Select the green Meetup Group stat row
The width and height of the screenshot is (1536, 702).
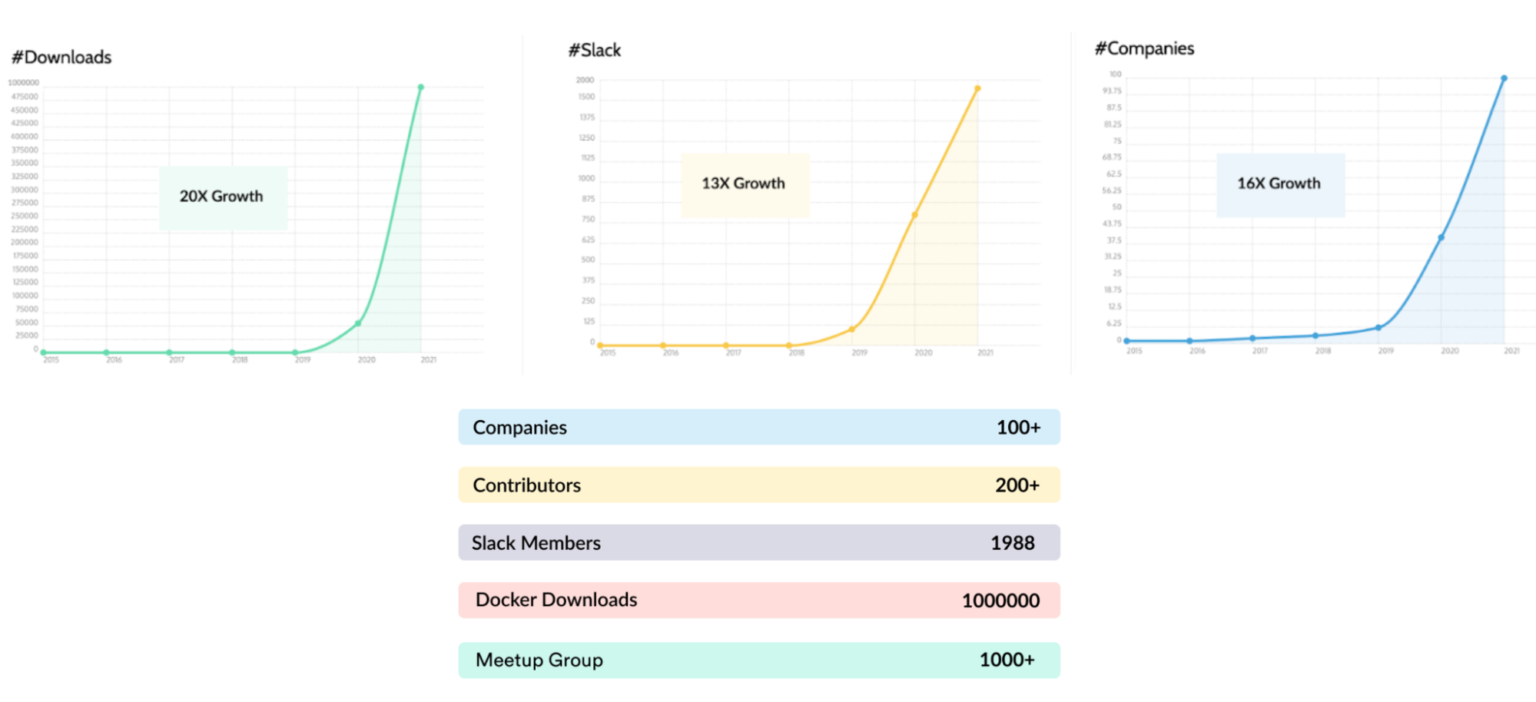tap(758, 660)
